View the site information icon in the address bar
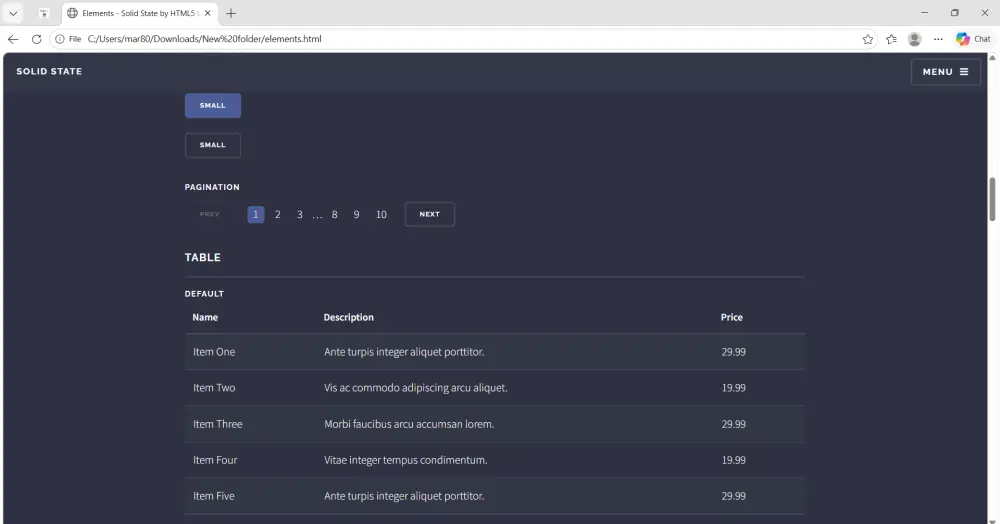Image resolution: width=1000 pixels, height=524 pixels. (60, 39)
